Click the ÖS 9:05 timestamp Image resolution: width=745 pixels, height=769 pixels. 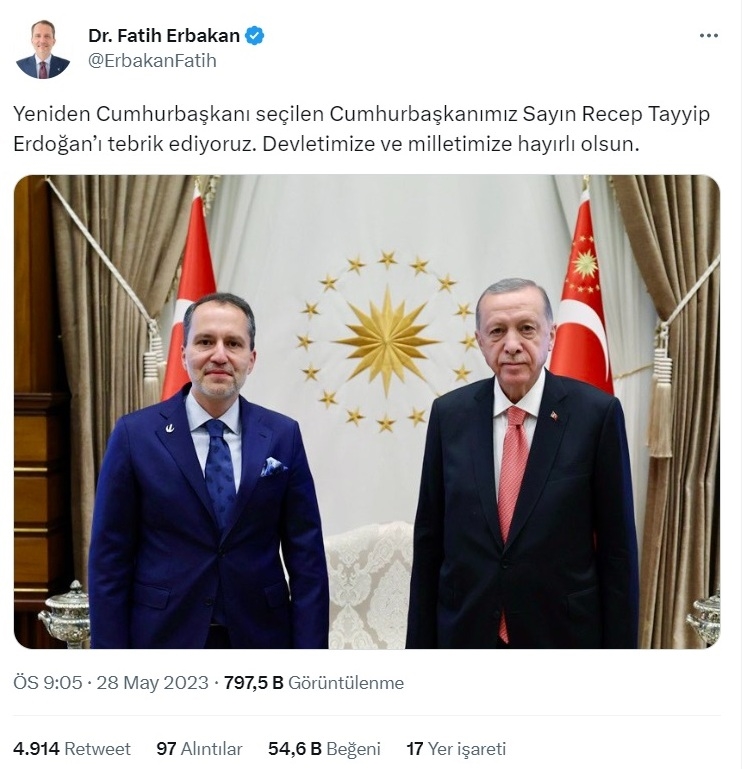tap(48, 683)
